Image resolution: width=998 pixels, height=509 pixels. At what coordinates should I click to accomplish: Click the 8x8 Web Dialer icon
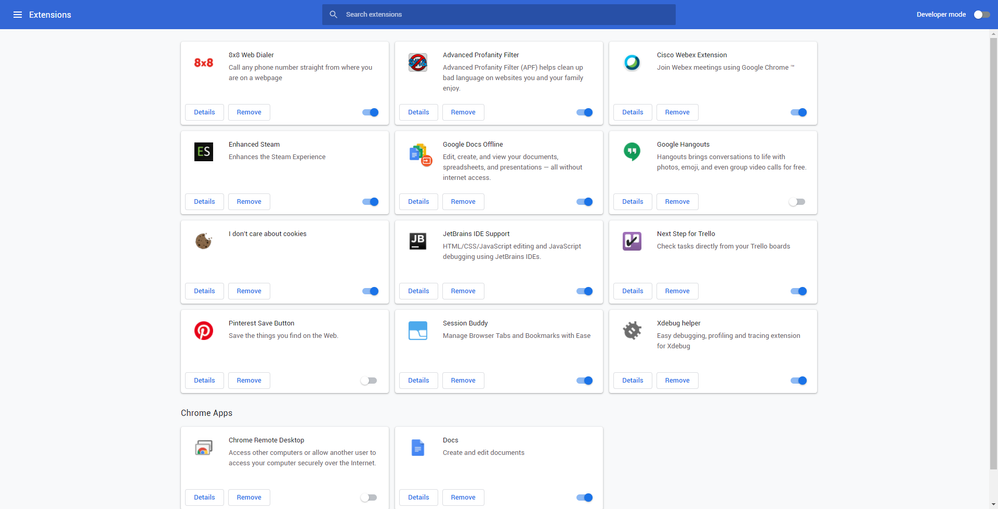[x=203, y=63]
